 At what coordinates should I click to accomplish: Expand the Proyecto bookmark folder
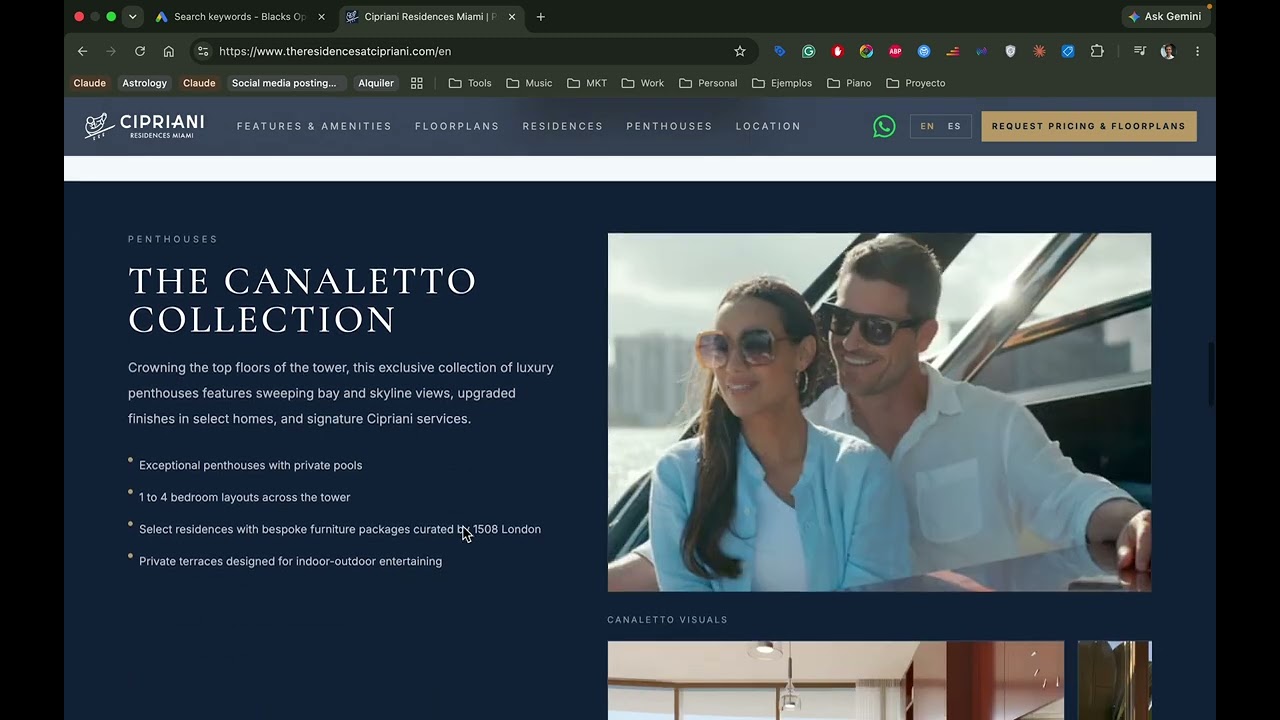coord(915,83)
